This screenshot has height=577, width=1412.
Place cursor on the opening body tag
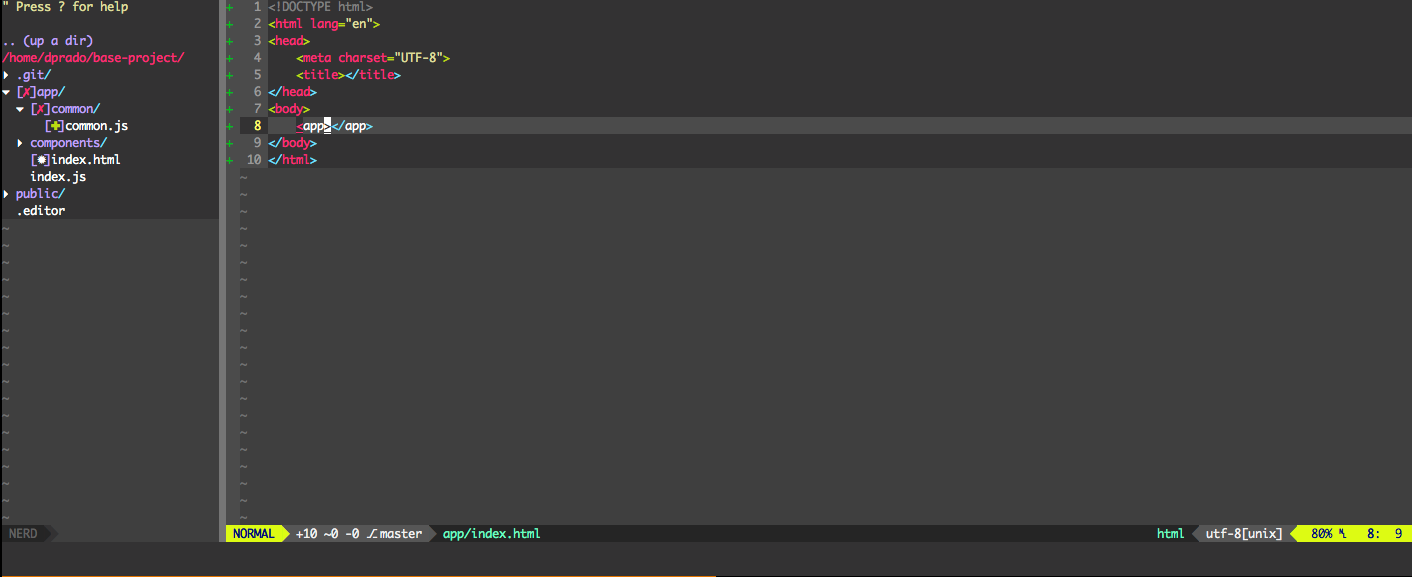coord(289,109)
